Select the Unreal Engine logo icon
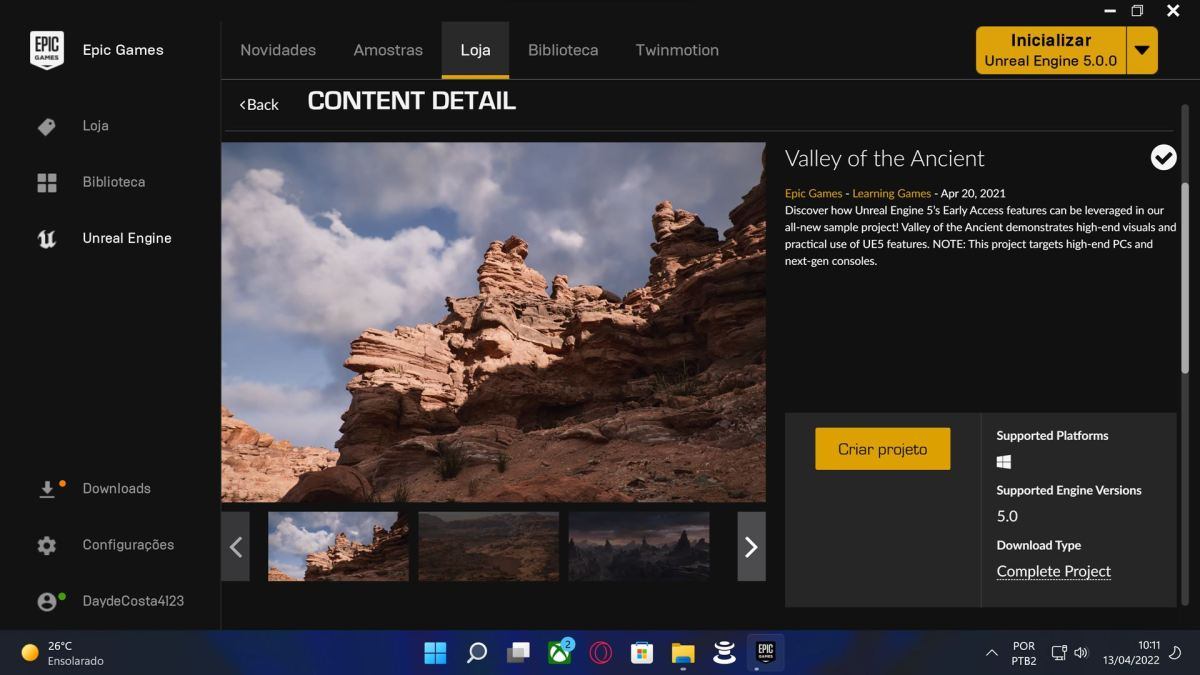This screenshot has width=1200, height=675. click(46, 239)
